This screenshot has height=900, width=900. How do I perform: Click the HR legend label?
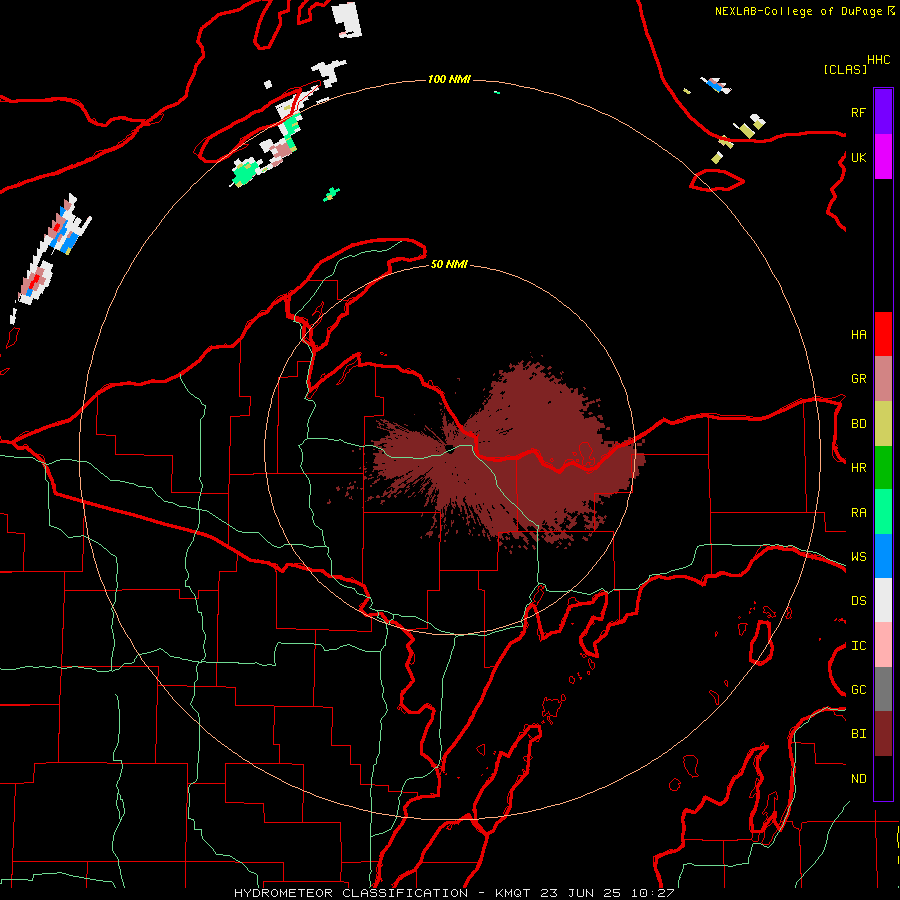coord(858,468)
